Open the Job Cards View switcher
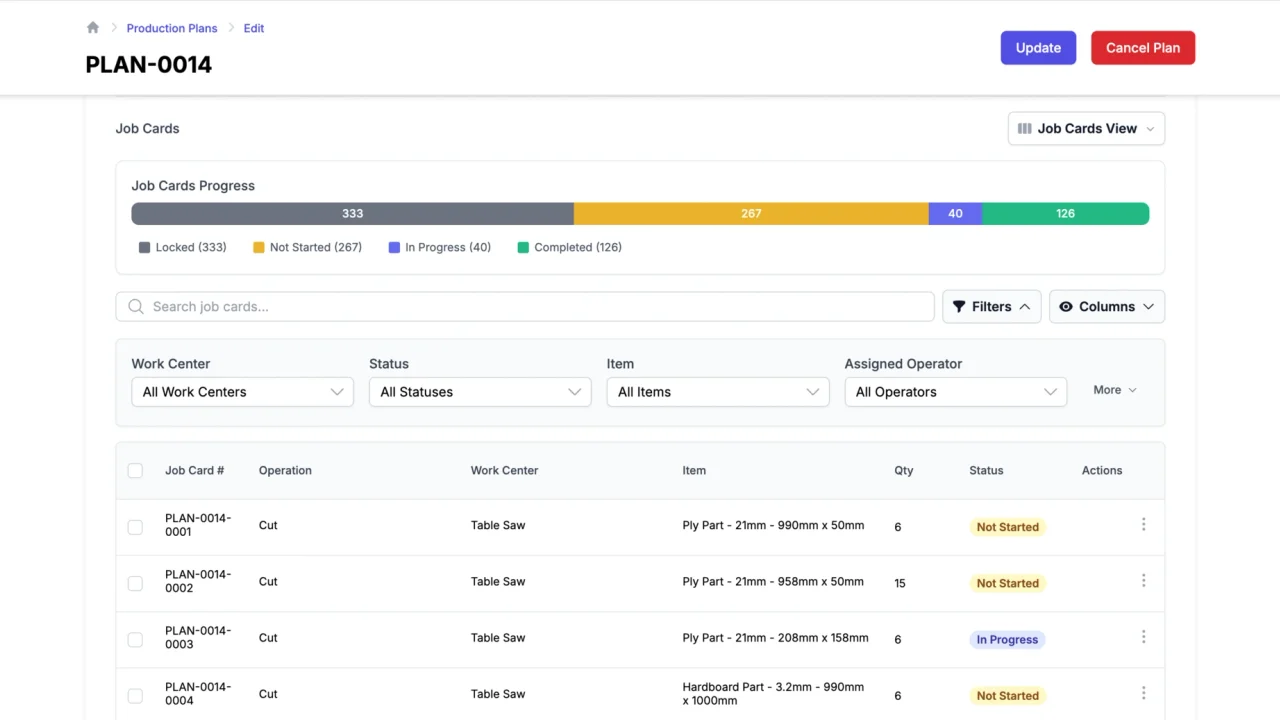 [x=1086, y=128]
